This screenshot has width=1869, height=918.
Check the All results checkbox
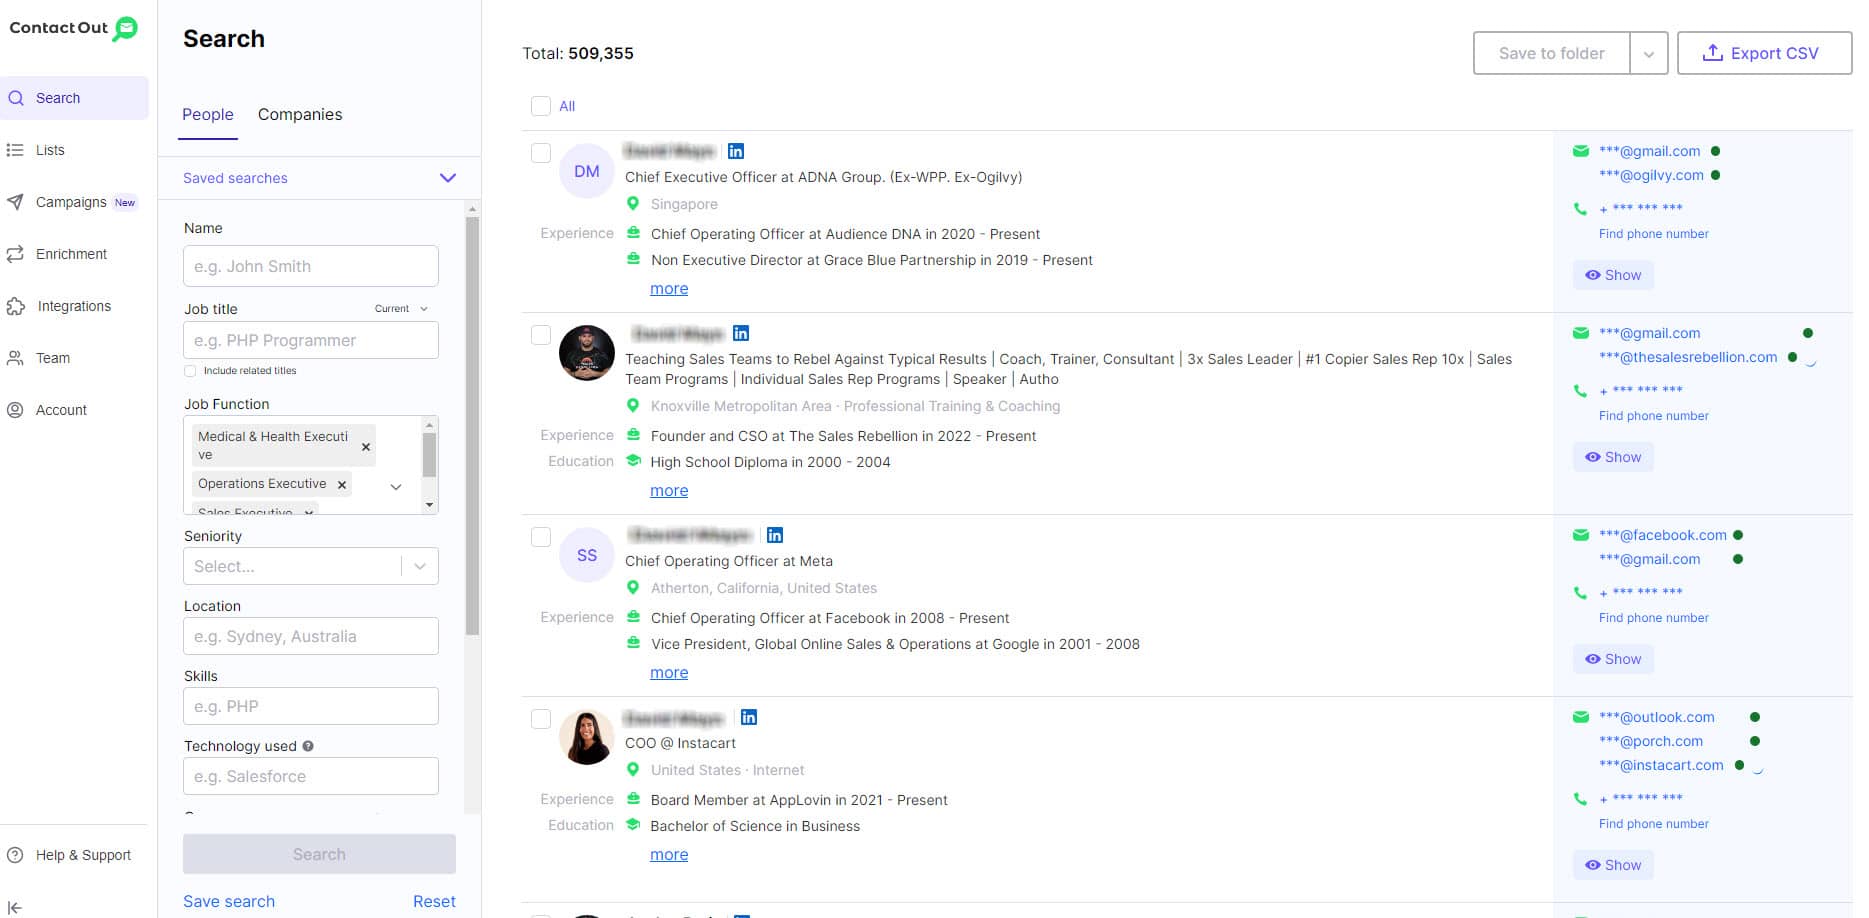coord(541,106)
